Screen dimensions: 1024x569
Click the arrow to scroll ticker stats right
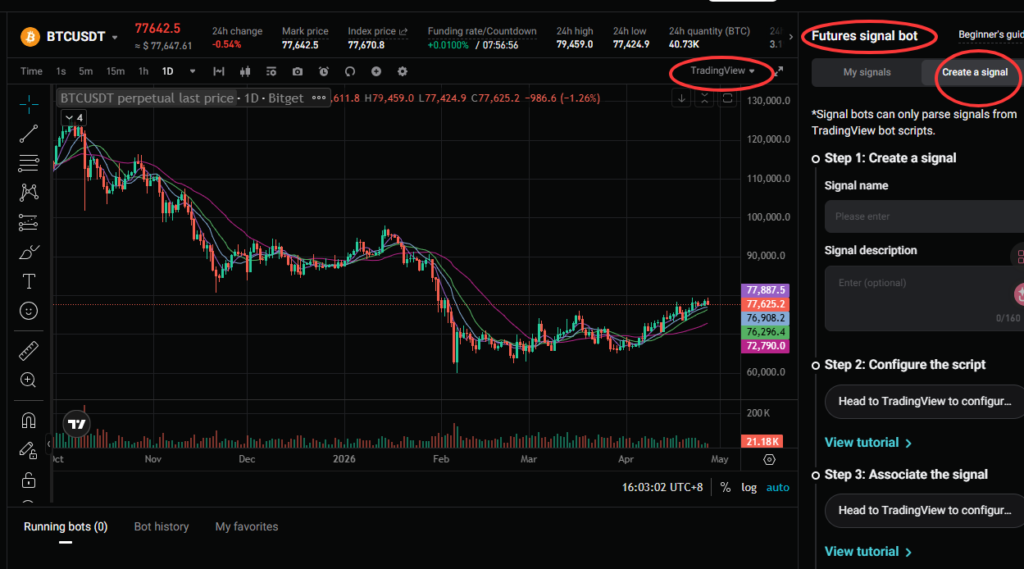tap(791, 37)
